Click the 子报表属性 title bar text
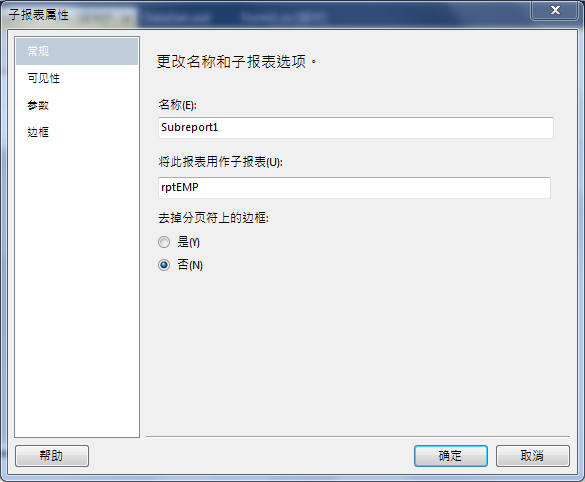This screenshot has width=585, height=482. (39, 15)
